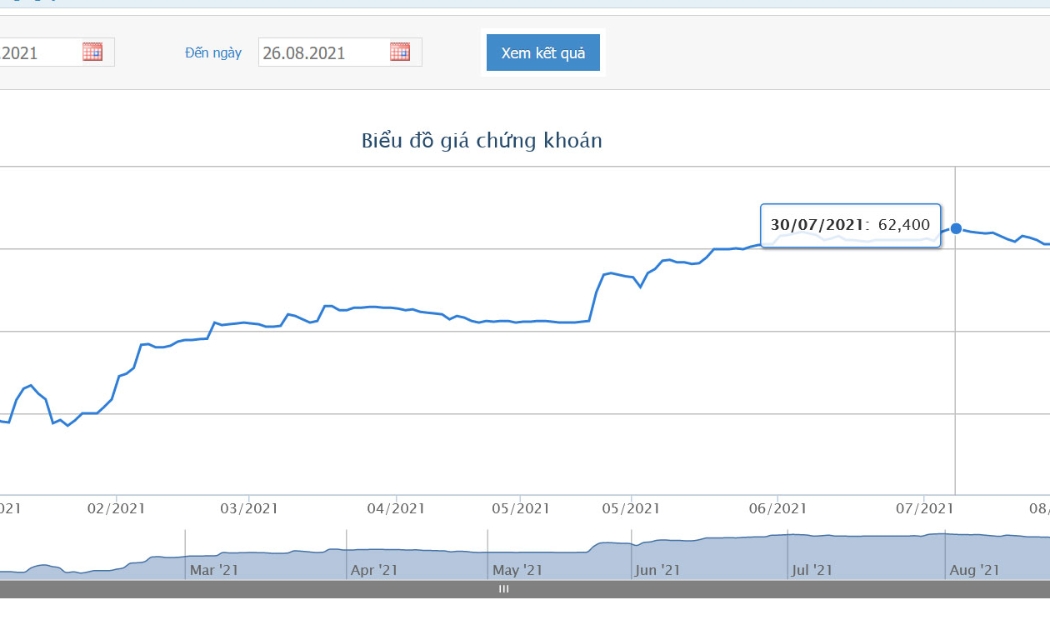This screenshot has width=1050, height=630.
Task: Click the tooltip showing 30/07/2021: 62,400
Action: point(850,225)
